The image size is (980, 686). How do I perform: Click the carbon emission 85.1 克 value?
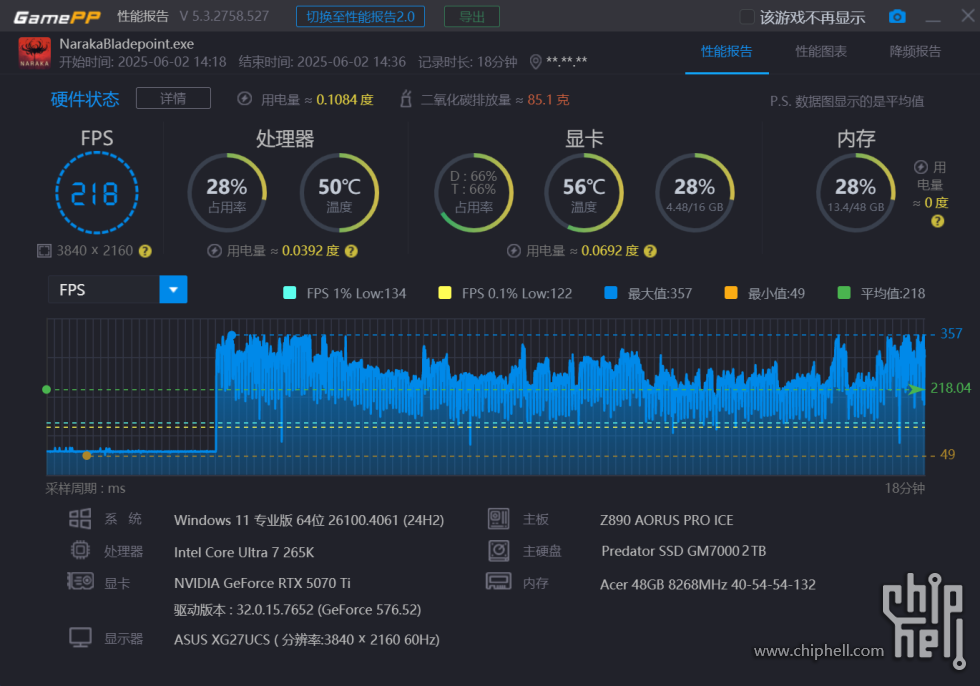(x=548, y=100)
